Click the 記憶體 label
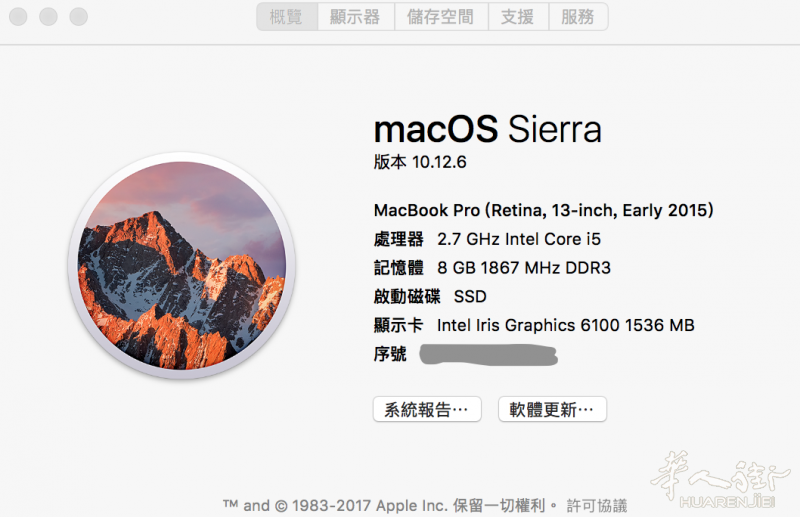The image size is (800, 517). point(398,267)
